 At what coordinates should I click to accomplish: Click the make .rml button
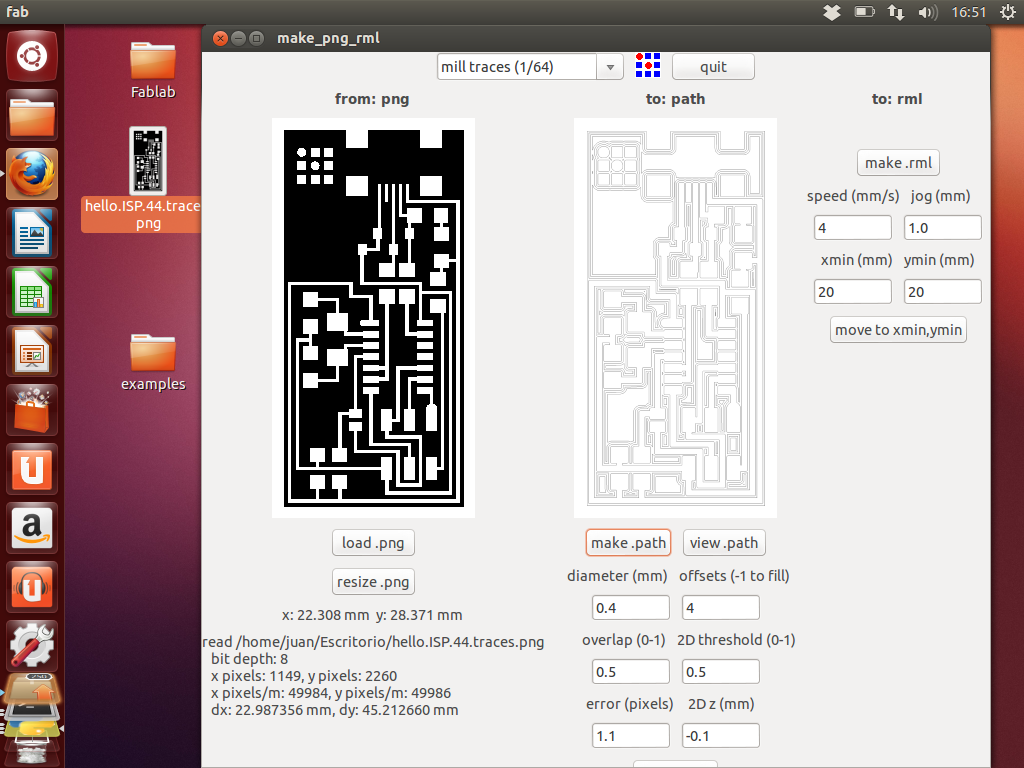[898, 163]
